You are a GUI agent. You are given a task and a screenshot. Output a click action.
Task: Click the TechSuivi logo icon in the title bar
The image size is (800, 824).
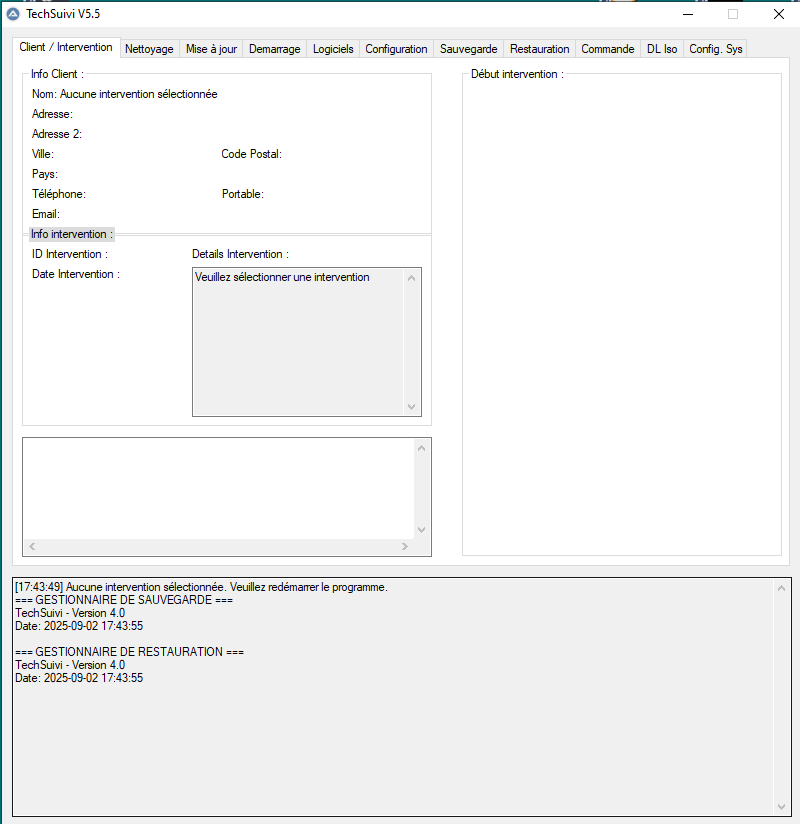(x=14, y=14)
